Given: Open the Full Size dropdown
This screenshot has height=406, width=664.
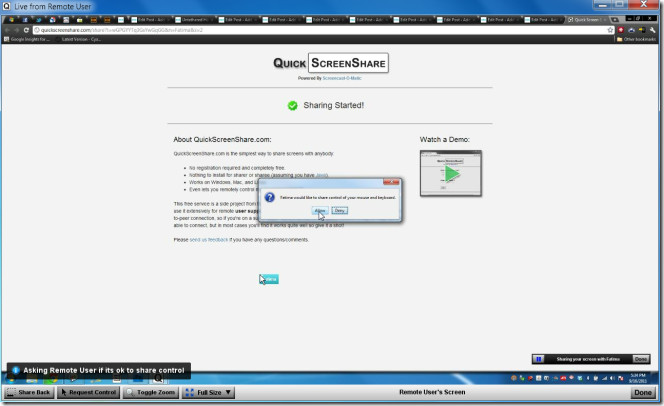Looking at the screenshot, I should (x=208, y=392).
